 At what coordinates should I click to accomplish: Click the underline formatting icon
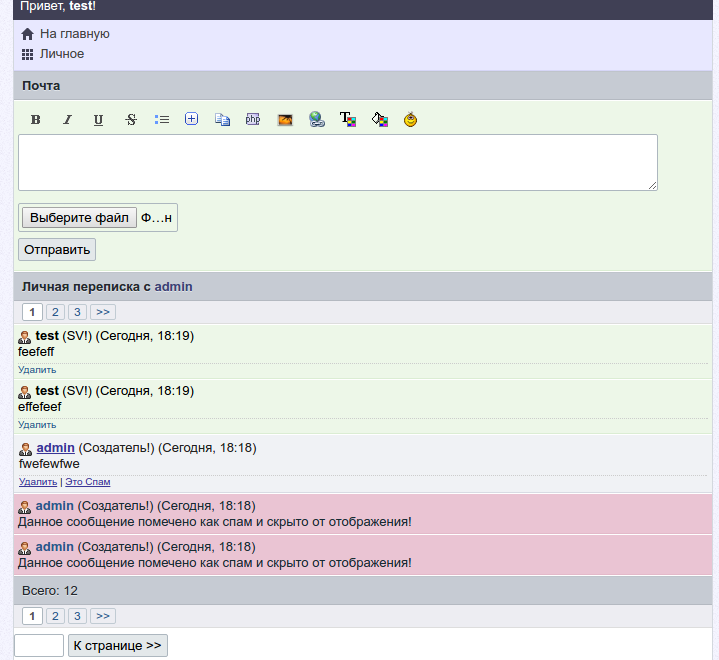98,120
